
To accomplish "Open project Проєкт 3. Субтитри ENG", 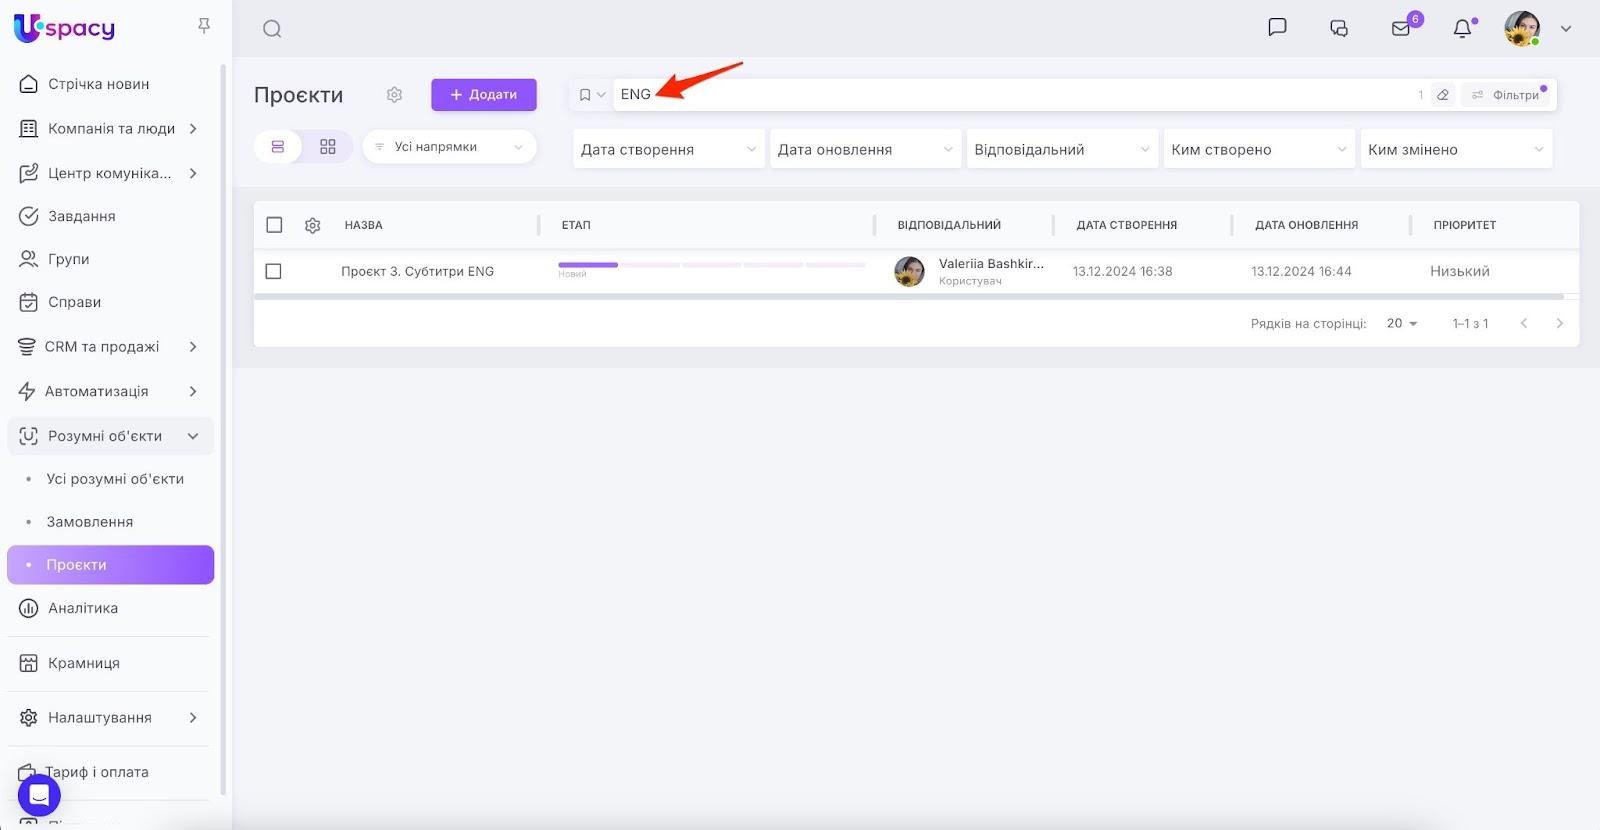I will tap(417, 271).
